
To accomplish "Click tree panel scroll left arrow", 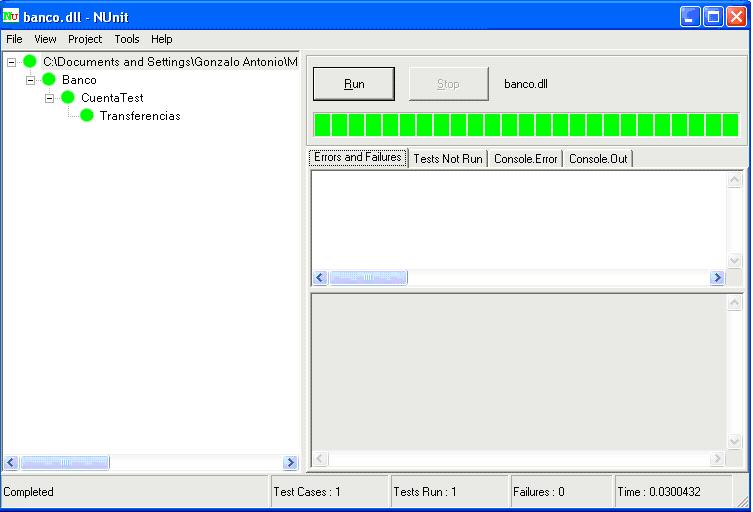I will point(11,463).
